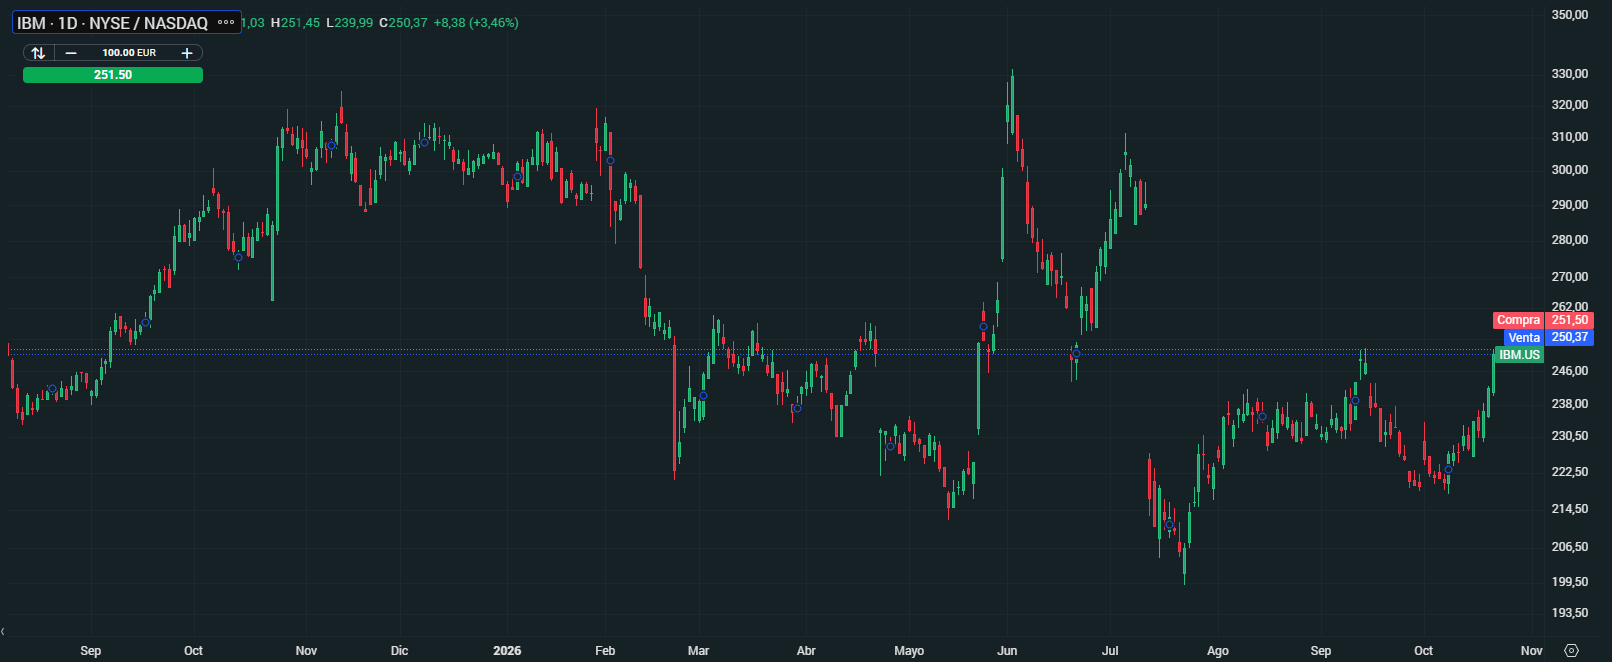Screen dimensions: 1612x662
Task: Click the 2026 label on the time axis
Action: (507, 651)
